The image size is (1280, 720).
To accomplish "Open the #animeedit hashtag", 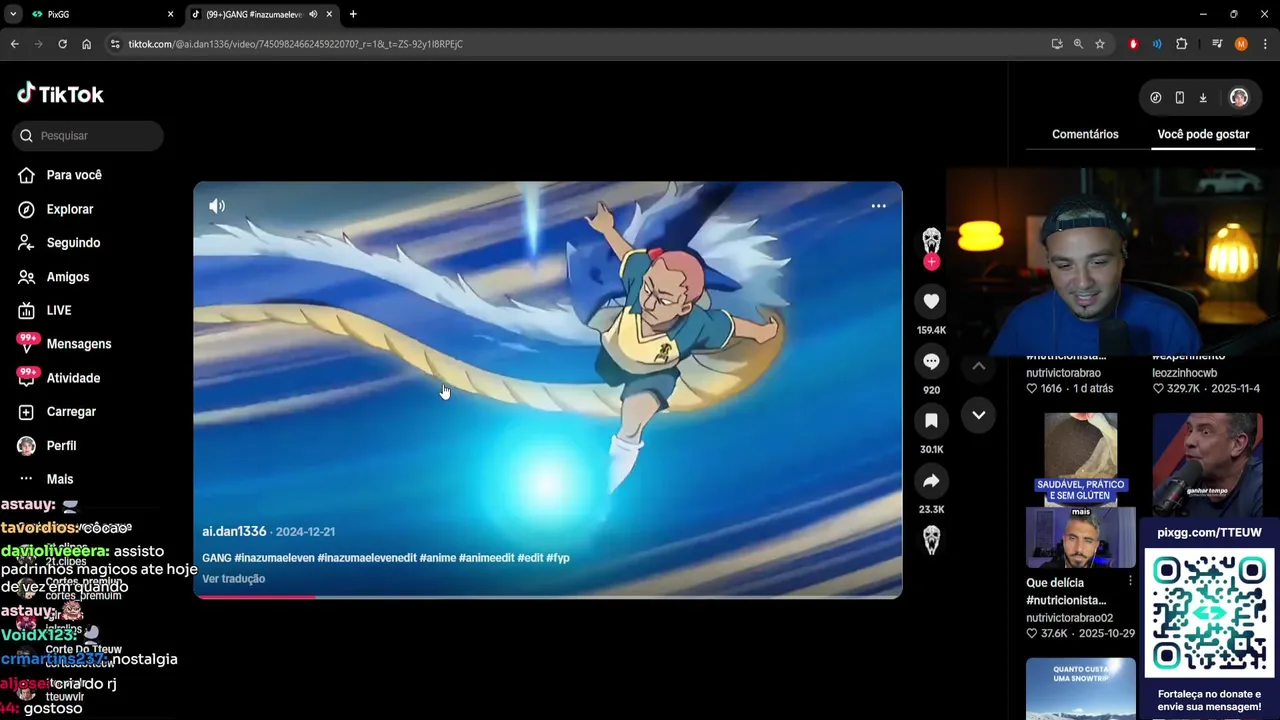I will coord(486,558).
